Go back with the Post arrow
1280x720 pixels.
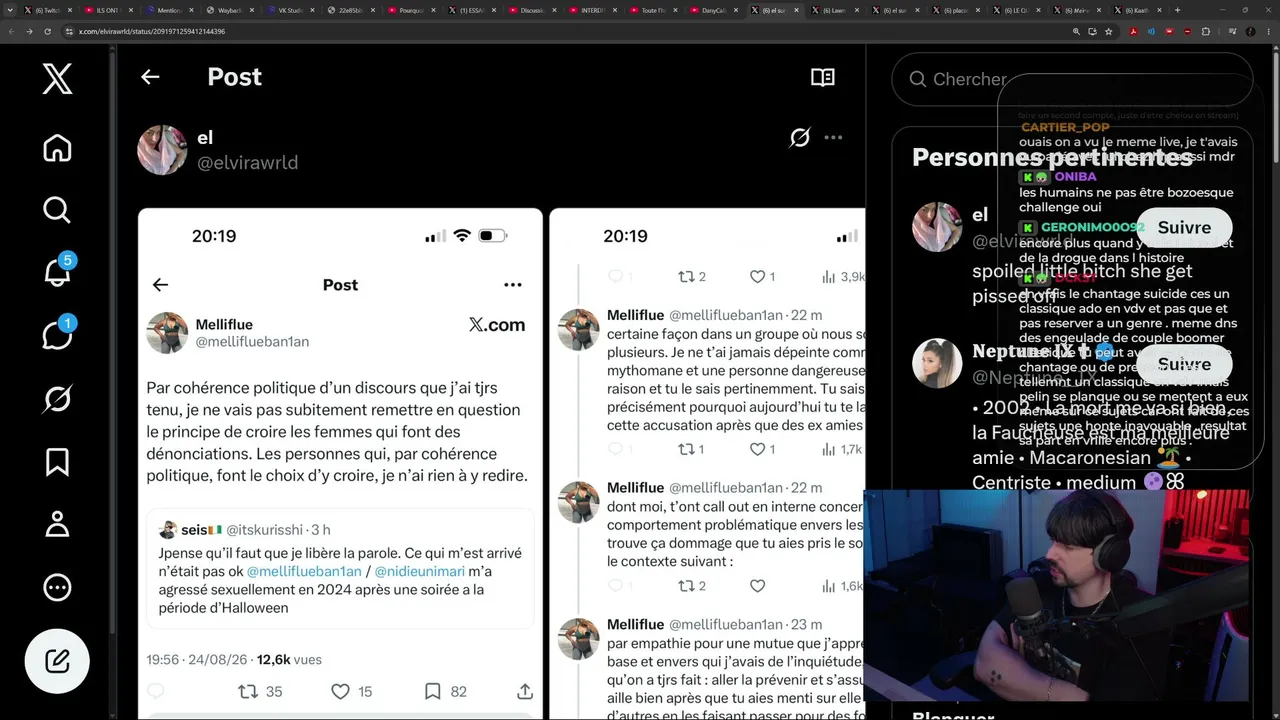click(150, 77)
